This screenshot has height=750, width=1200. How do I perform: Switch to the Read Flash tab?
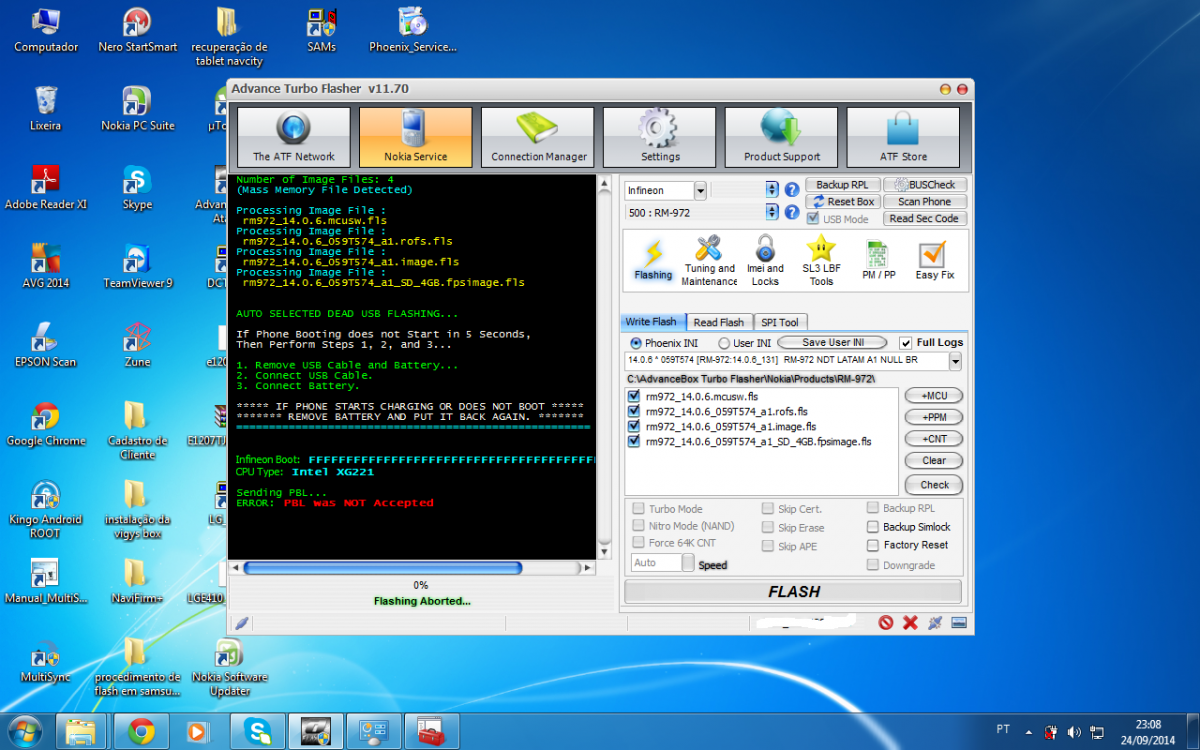point(718,322)
